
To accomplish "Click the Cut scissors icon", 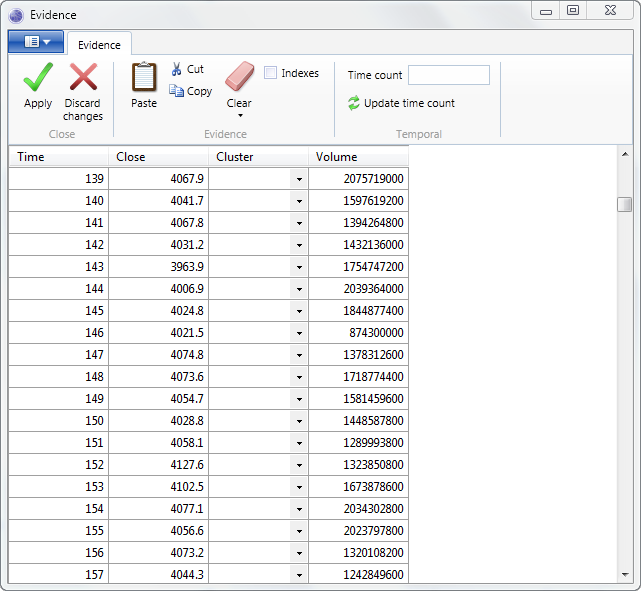I will pyautogui.click(x=177, y=69).
